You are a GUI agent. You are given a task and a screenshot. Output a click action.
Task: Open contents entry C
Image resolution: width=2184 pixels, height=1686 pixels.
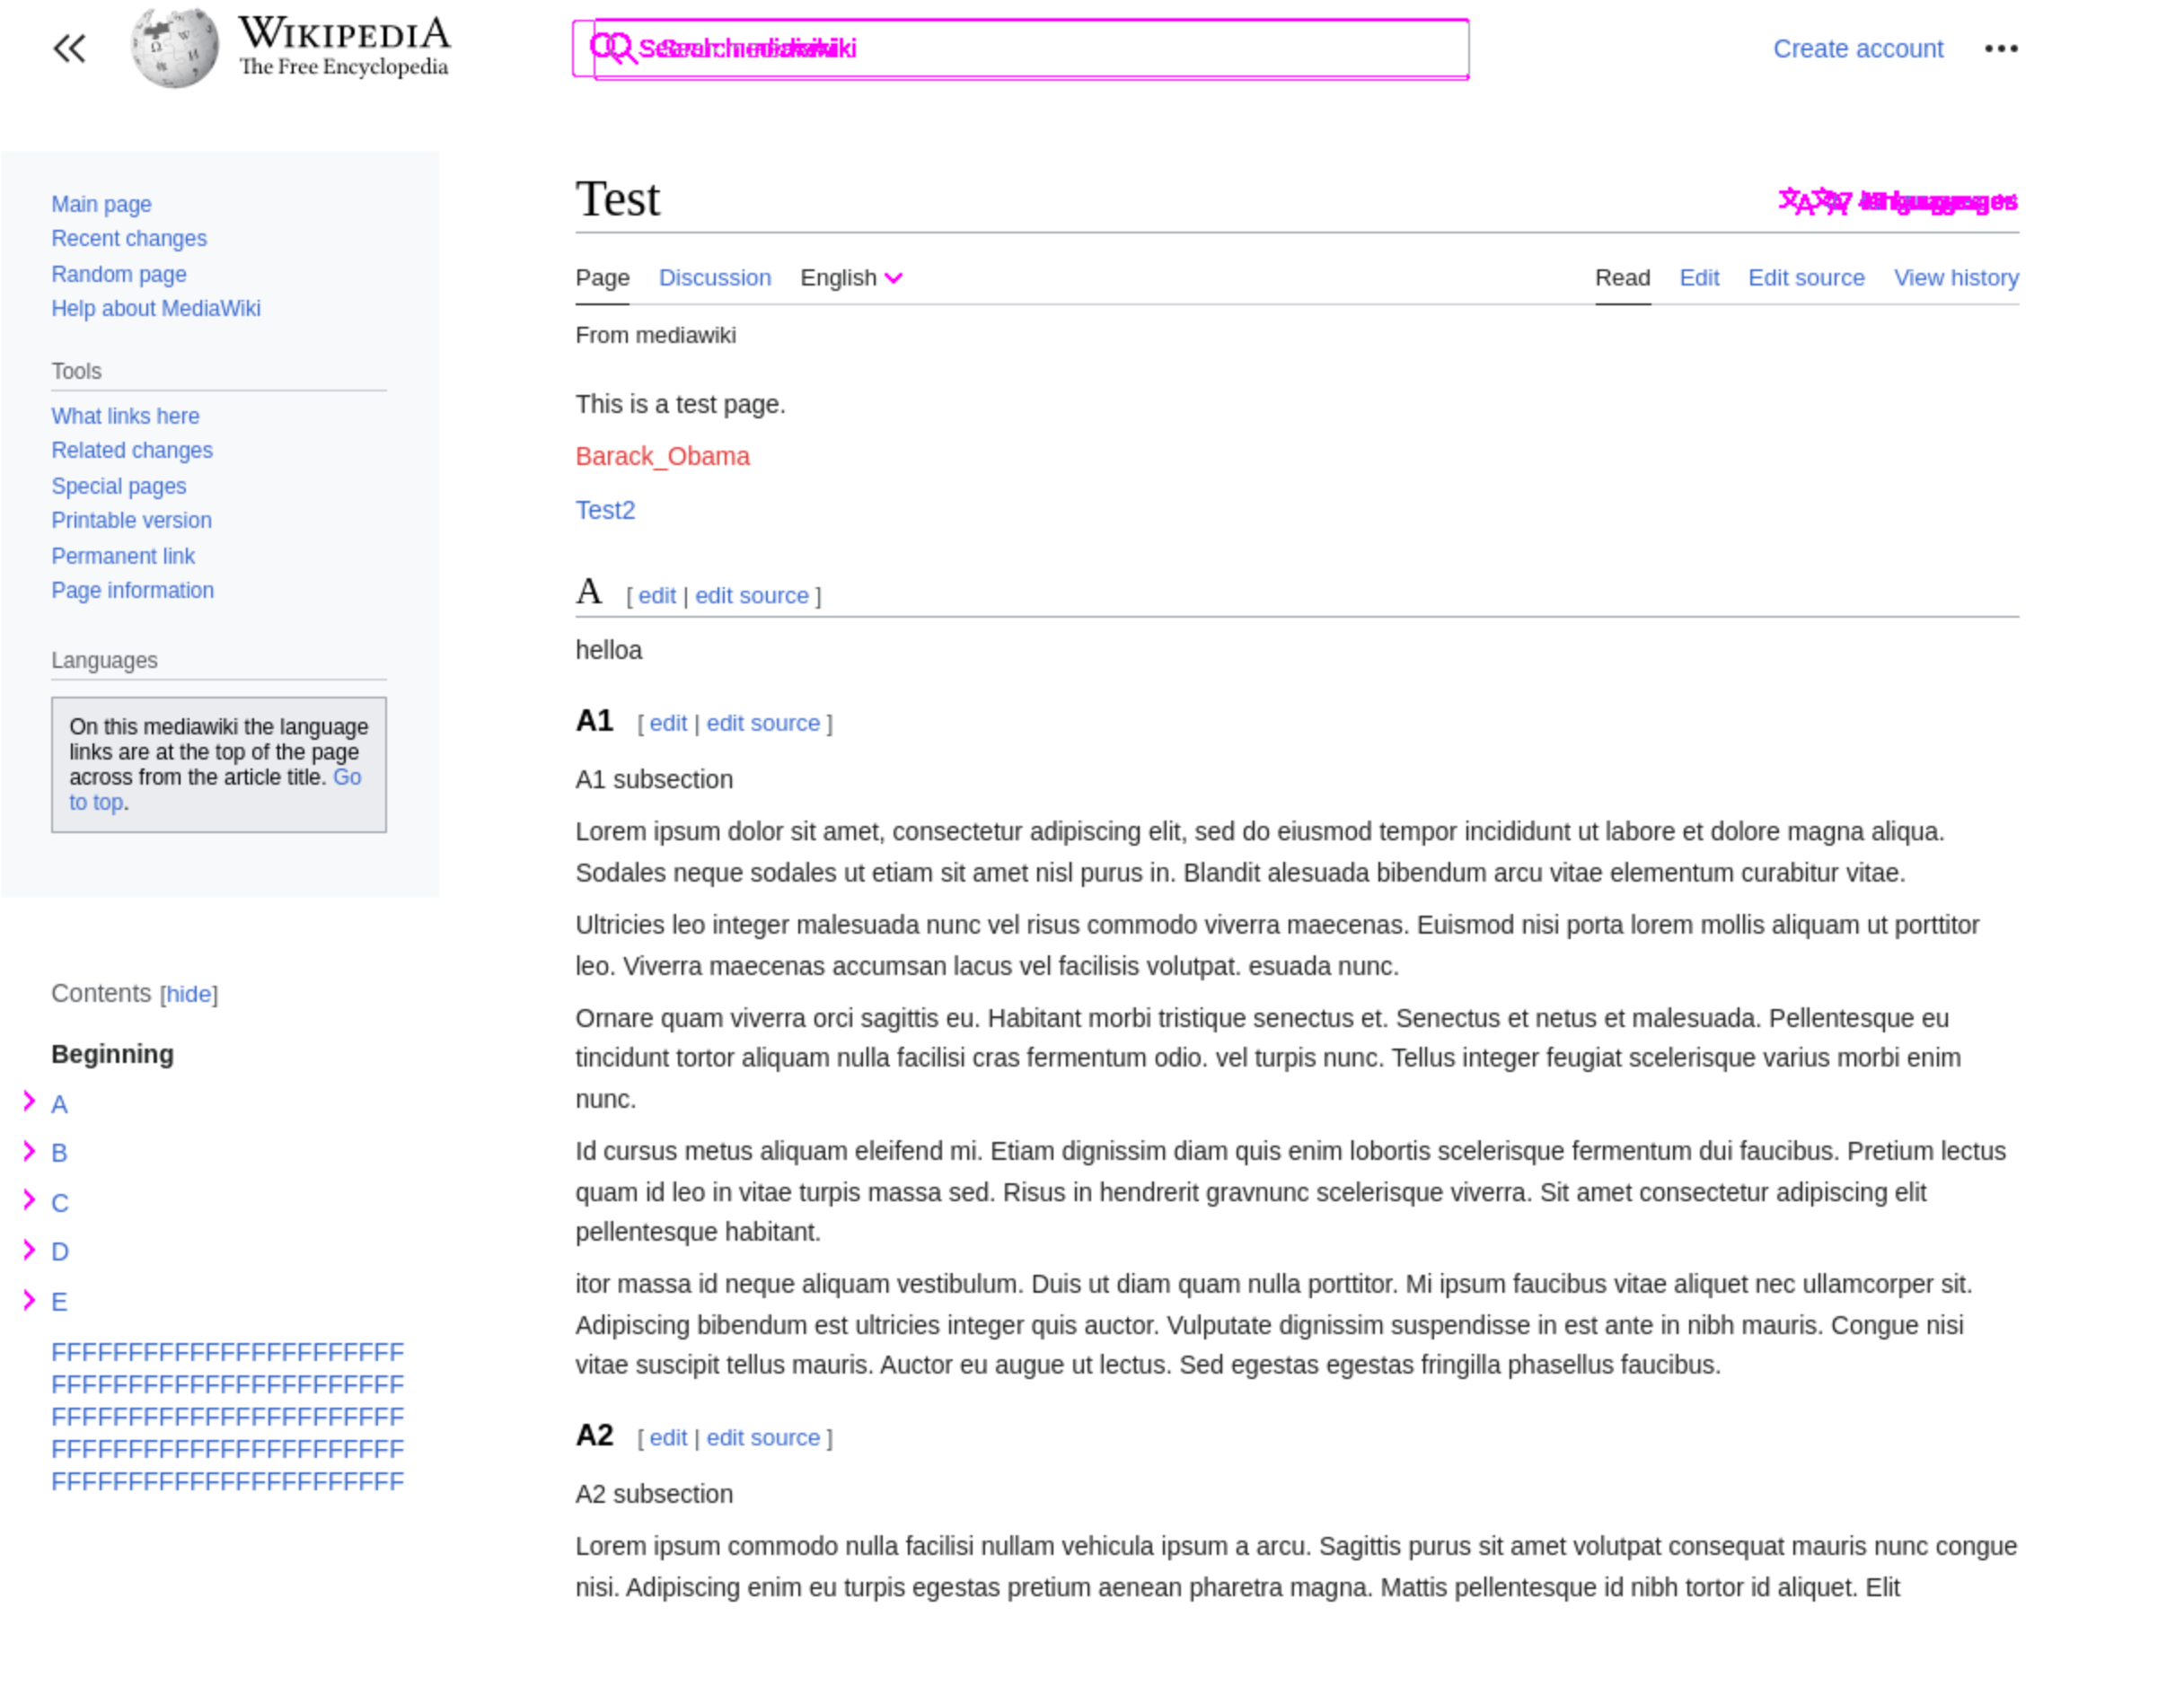tap(60, 1203)
